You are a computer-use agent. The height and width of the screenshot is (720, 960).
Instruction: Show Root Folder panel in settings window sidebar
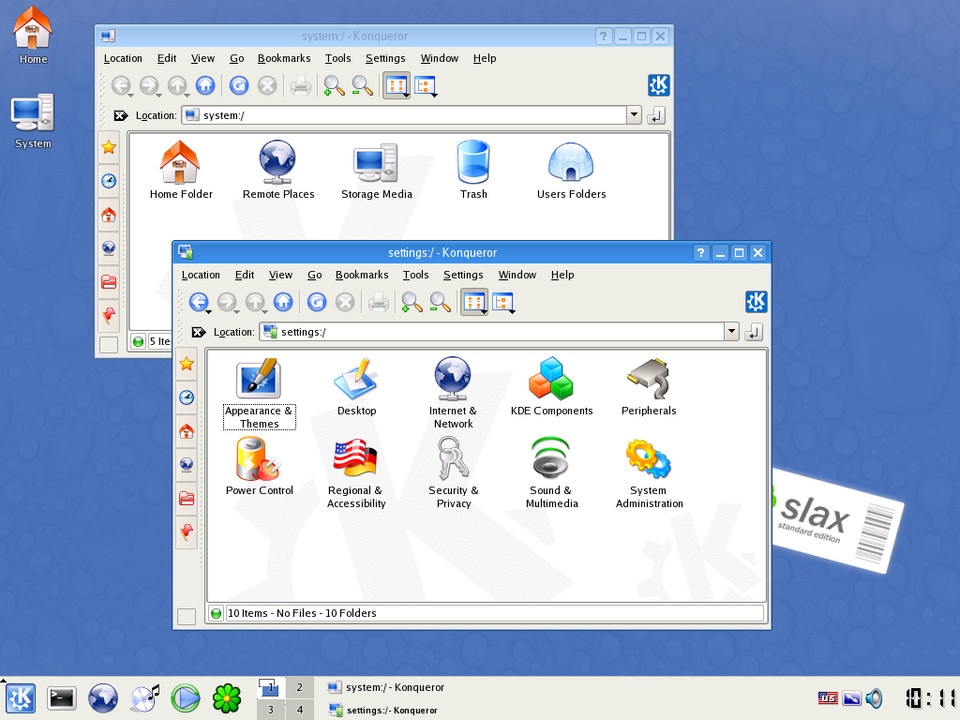click(187, 498)
